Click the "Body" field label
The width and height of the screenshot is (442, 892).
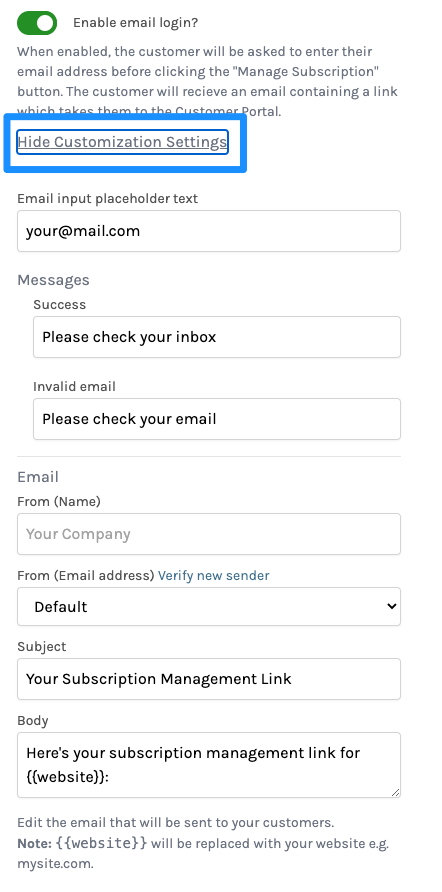pyautogui.click(x=32, y=720)
